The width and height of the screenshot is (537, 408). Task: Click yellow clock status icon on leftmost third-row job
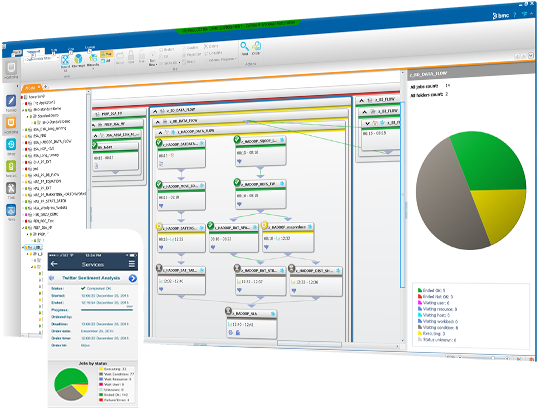pyautogui.click(x=159, y=226)
